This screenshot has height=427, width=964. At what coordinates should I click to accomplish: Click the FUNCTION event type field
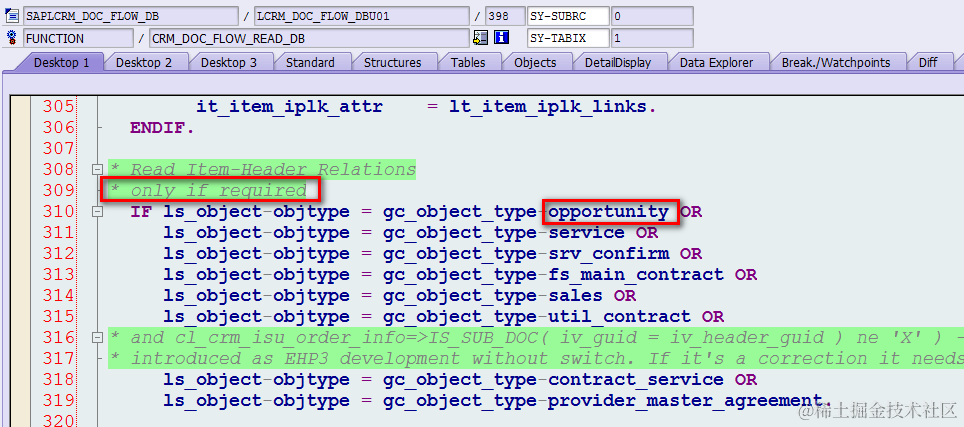click(78, 38)
